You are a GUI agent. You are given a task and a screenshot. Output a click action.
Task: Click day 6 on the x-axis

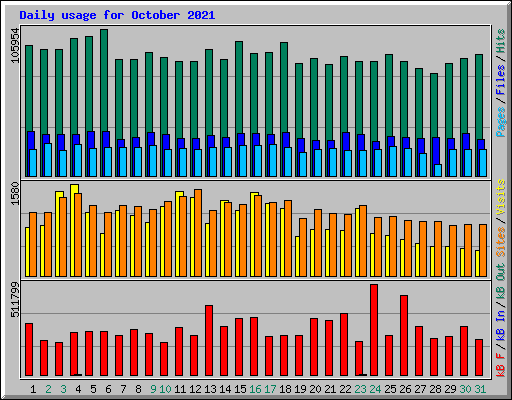coord(108,389)
